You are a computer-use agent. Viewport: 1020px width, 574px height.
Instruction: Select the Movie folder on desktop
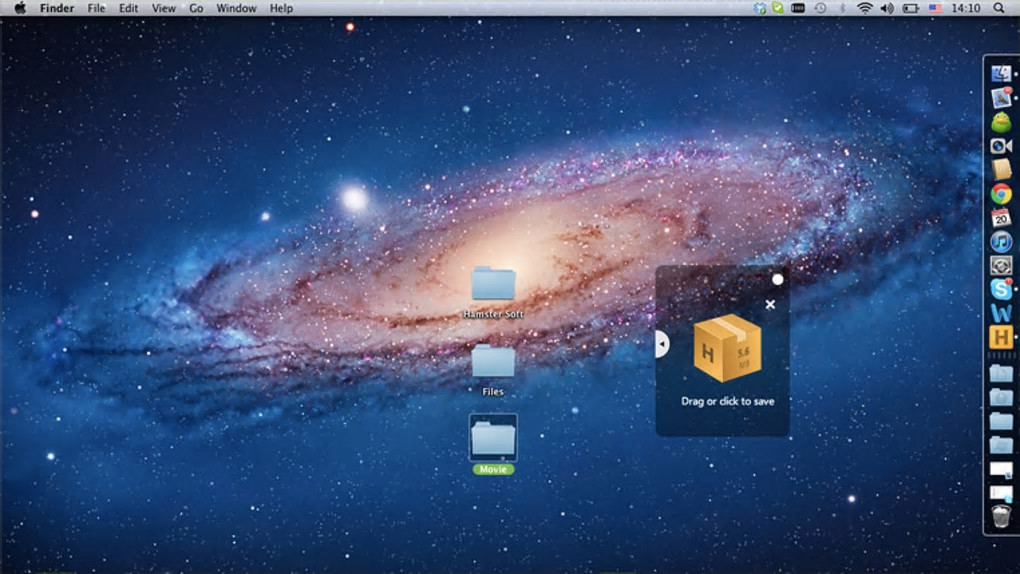coord(493,438)
